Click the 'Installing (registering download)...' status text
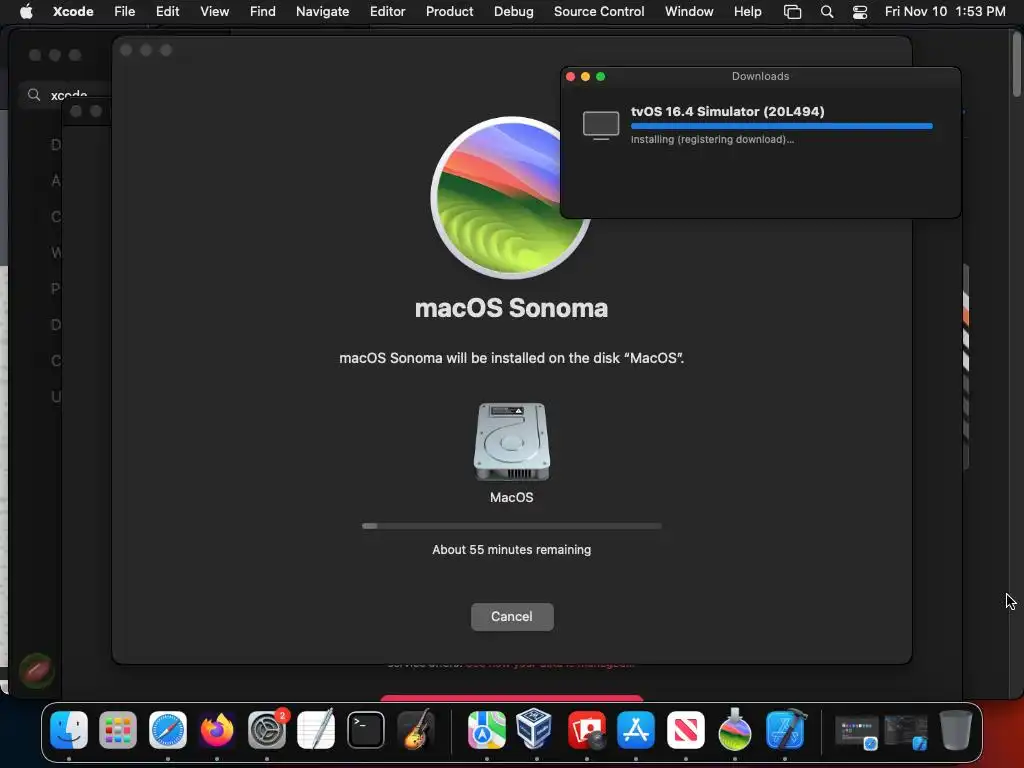1024x768 pixels. pos(712,139)
